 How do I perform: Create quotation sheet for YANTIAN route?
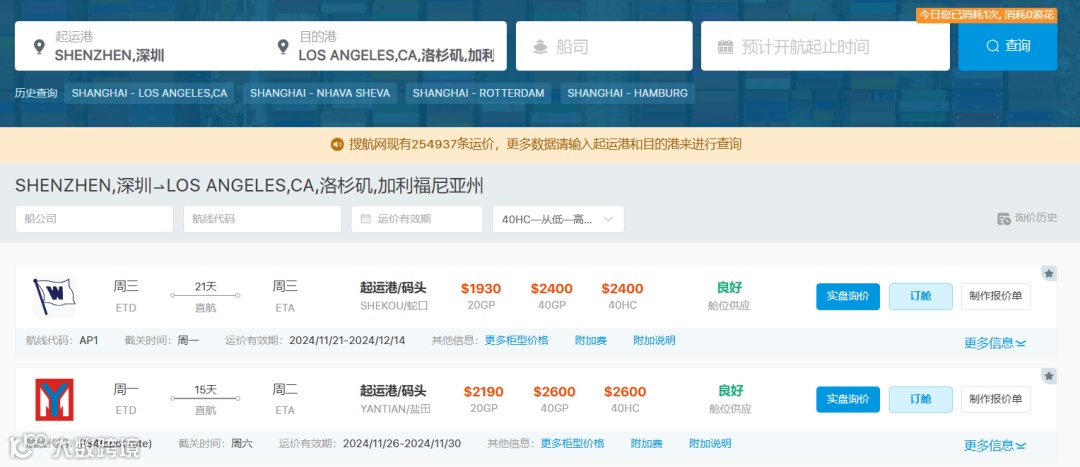tap(996, 399)
